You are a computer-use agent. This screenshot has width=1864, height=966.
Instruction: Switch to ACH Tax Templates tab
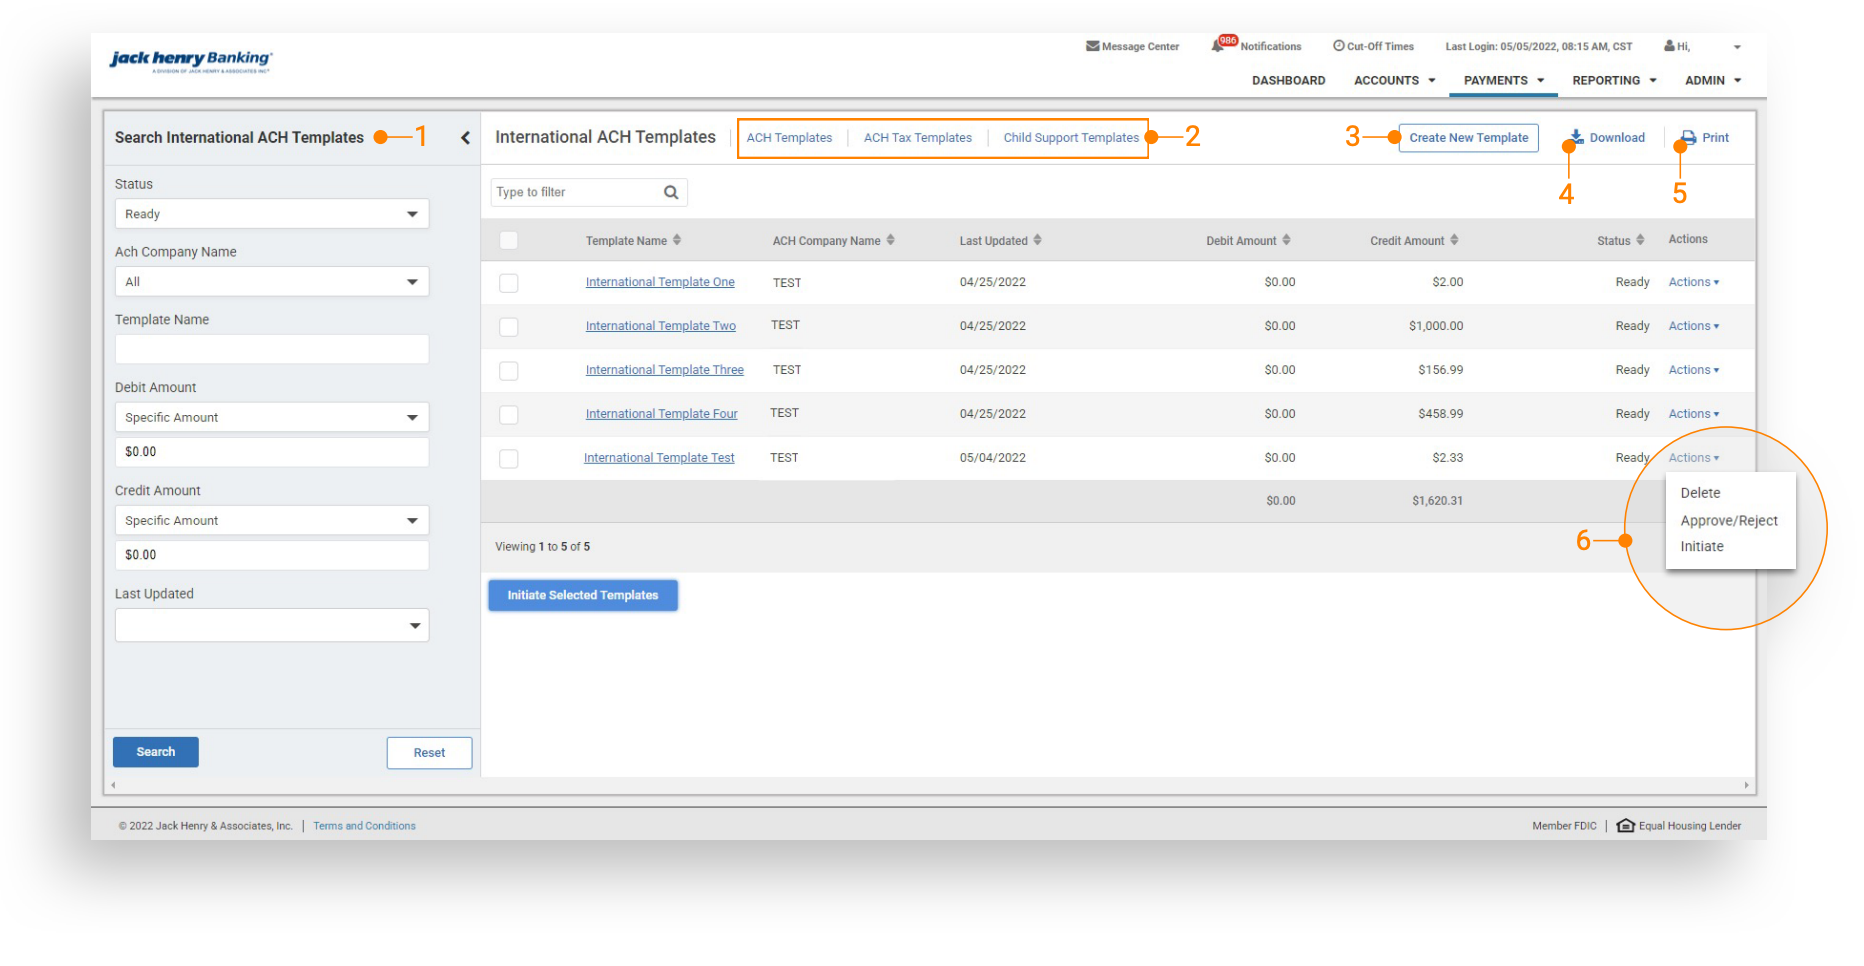pyautogui.click(x=917, y=138)
